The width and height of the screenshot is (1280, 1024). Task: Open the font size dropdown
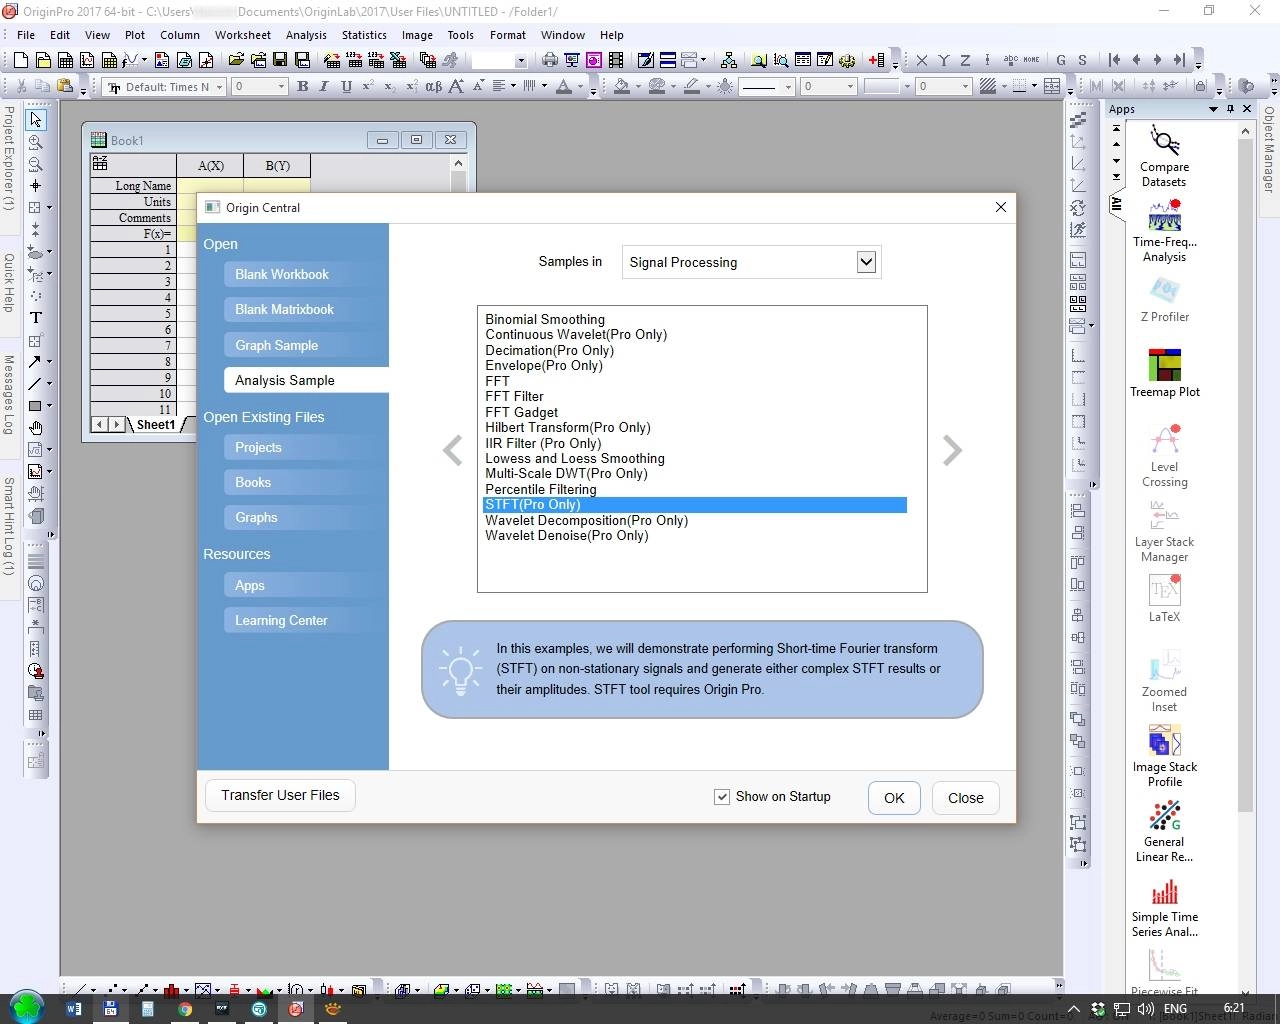(281, 87)
